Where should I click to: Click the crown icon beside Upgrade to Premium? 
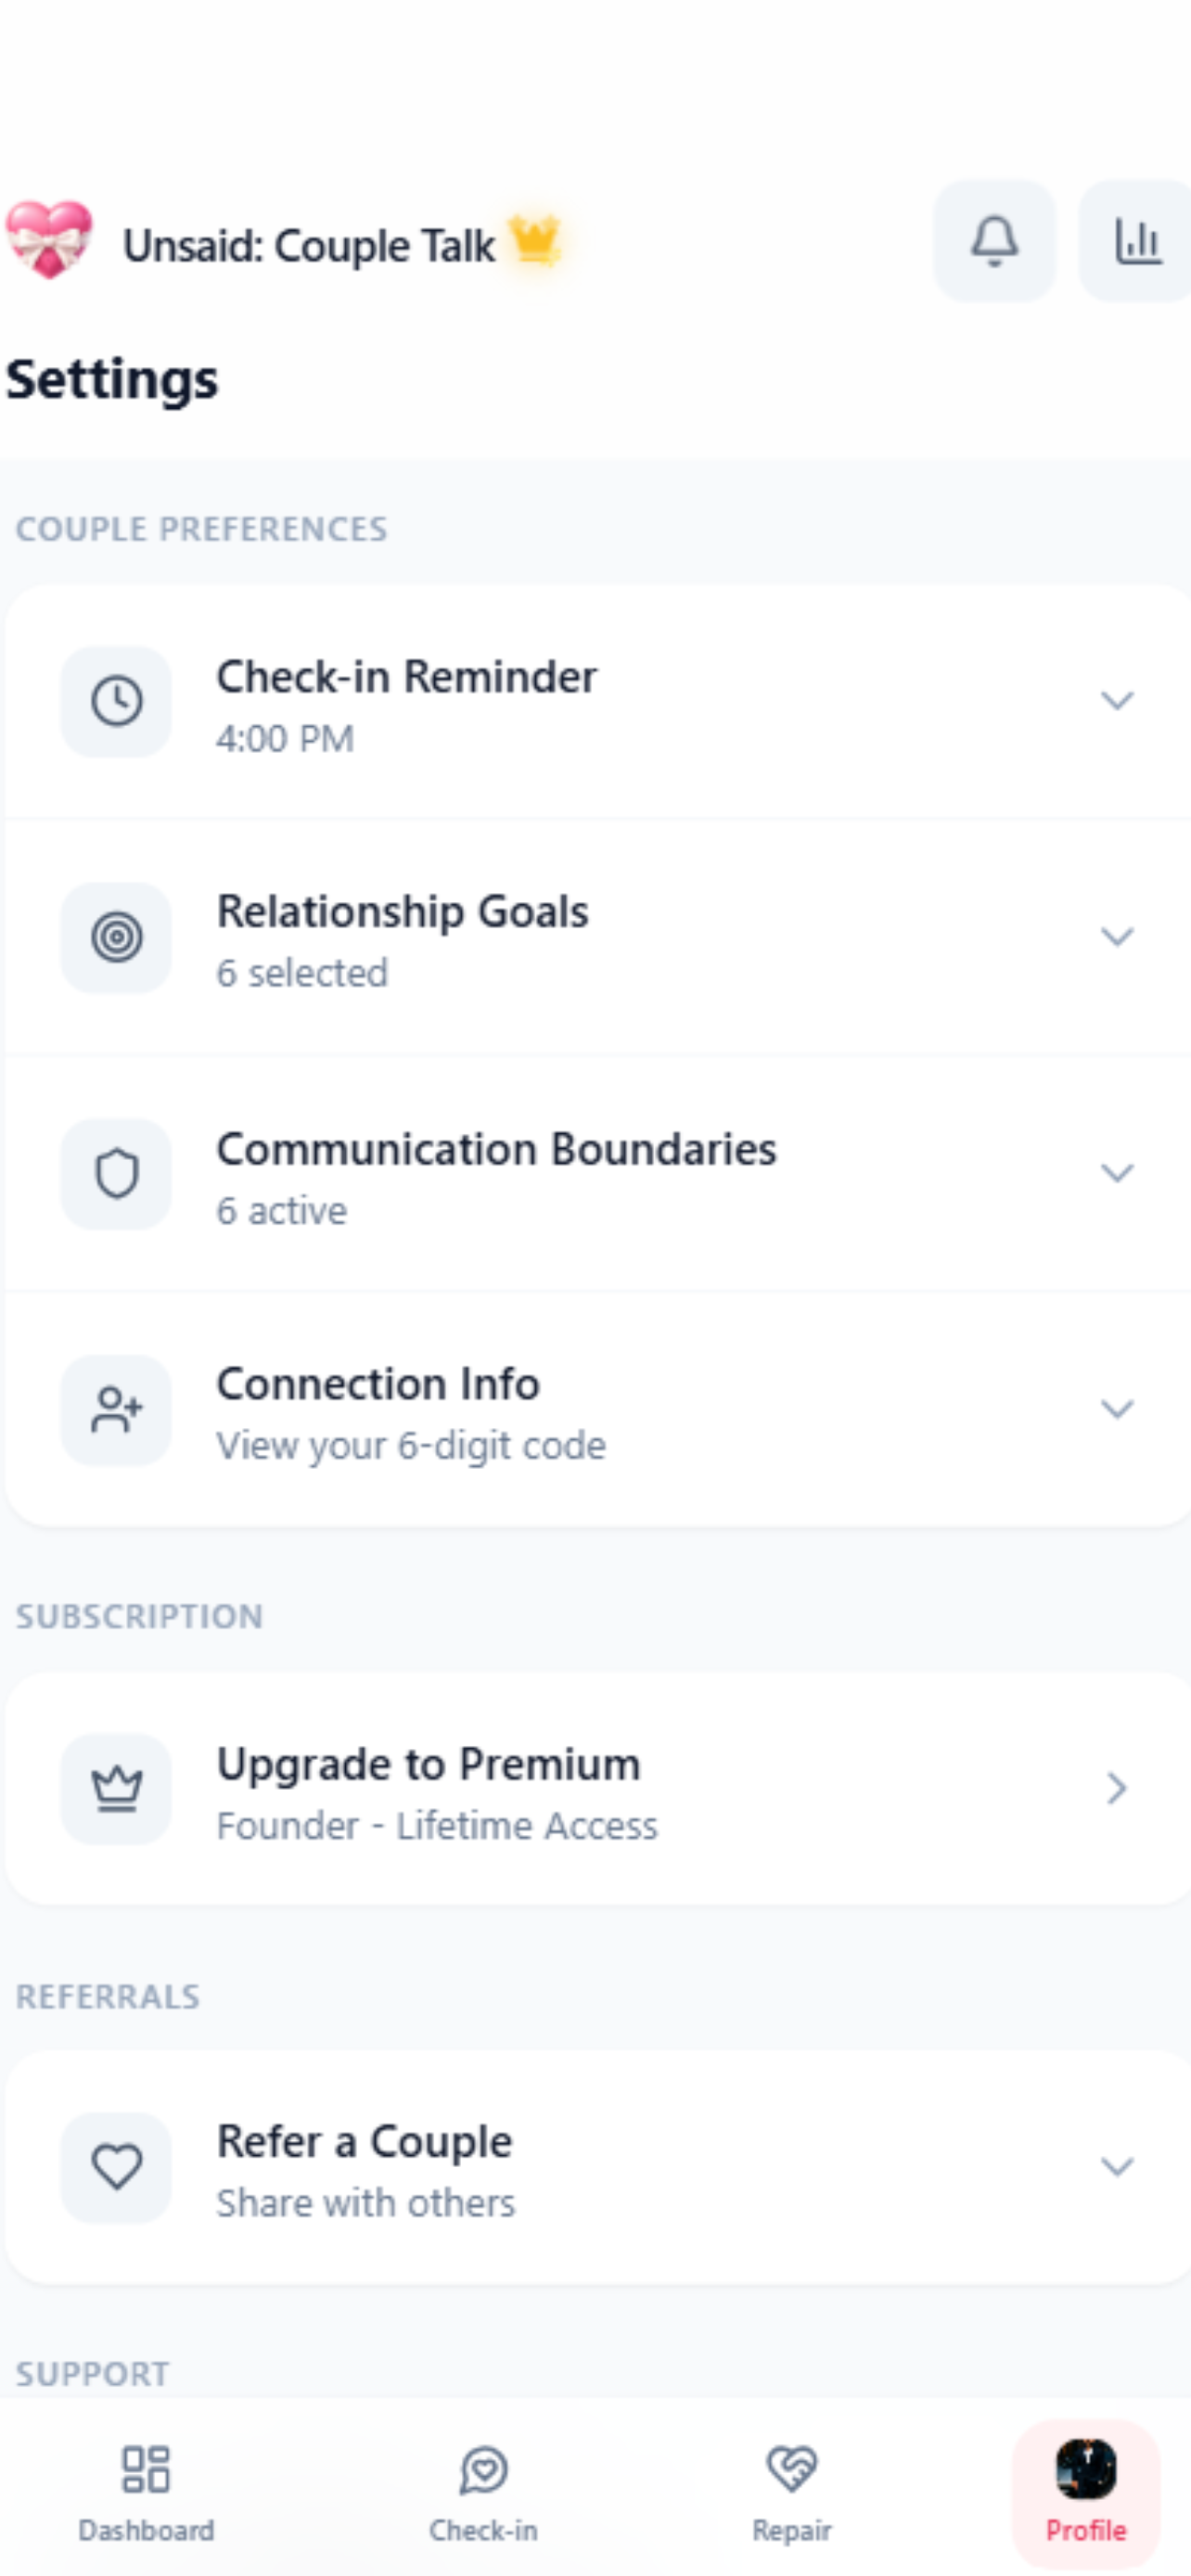click(x=116, y=1788)
